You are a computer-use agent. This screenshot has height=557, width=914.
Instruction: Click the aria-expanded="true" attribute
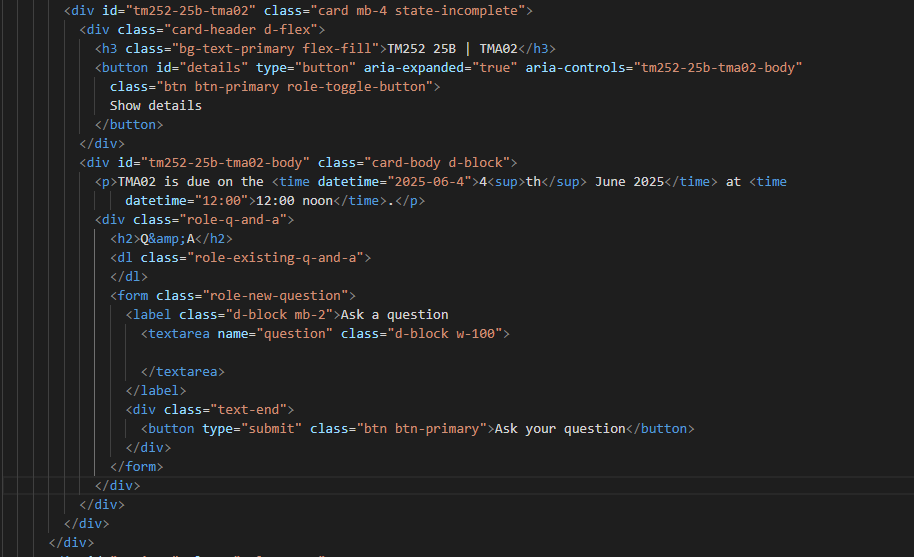coord(441,68)
